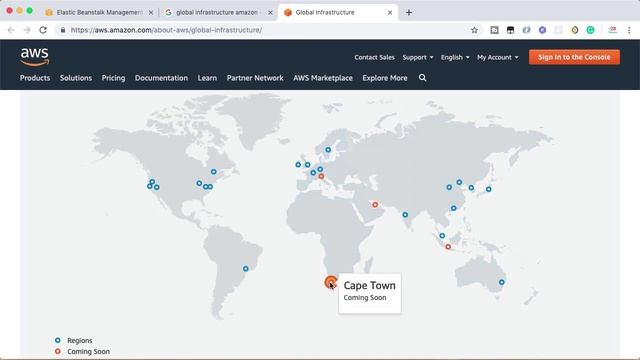
Task: Select the Sao Paulo region marker in Brazil
Action: (245, 269)
